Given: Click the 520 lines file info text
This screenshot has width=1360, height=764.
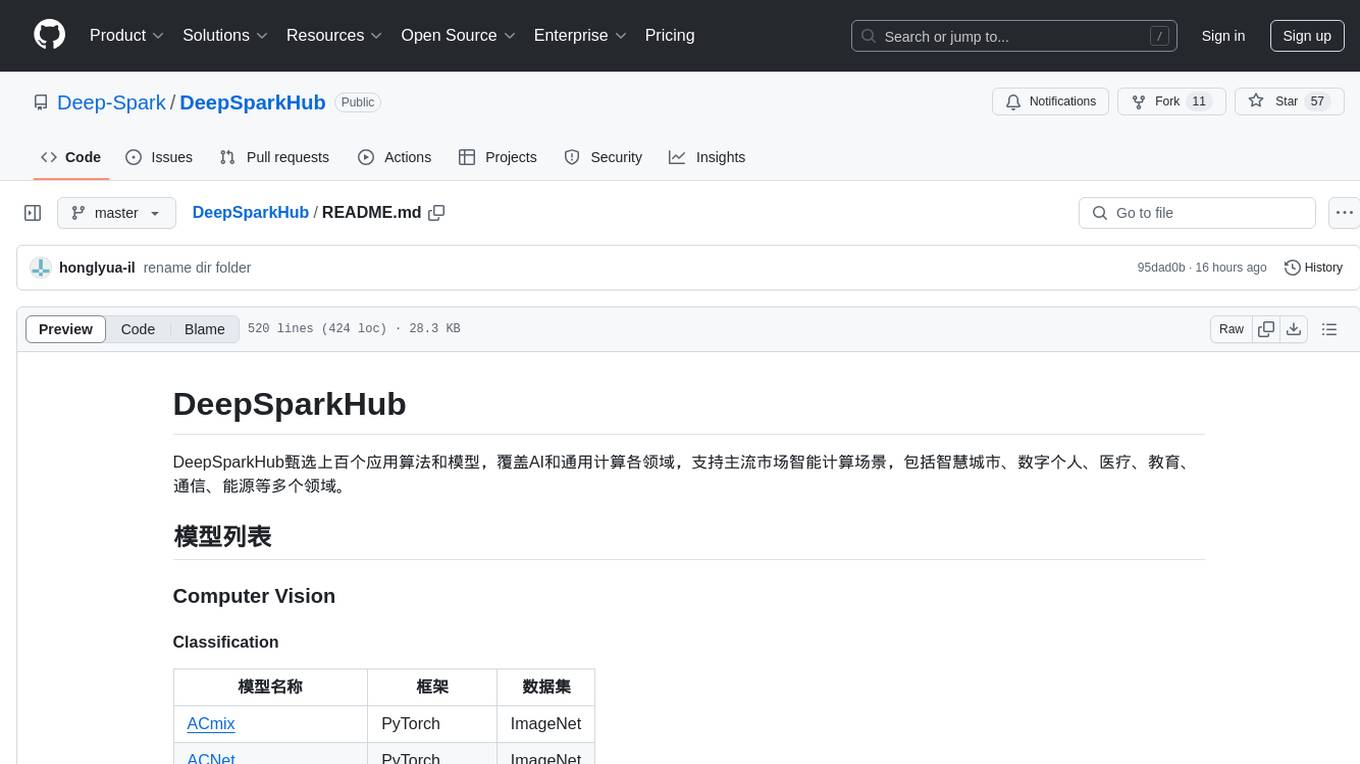Looking at the screenshot, I should pyautogui.click(x=354, y=329).
